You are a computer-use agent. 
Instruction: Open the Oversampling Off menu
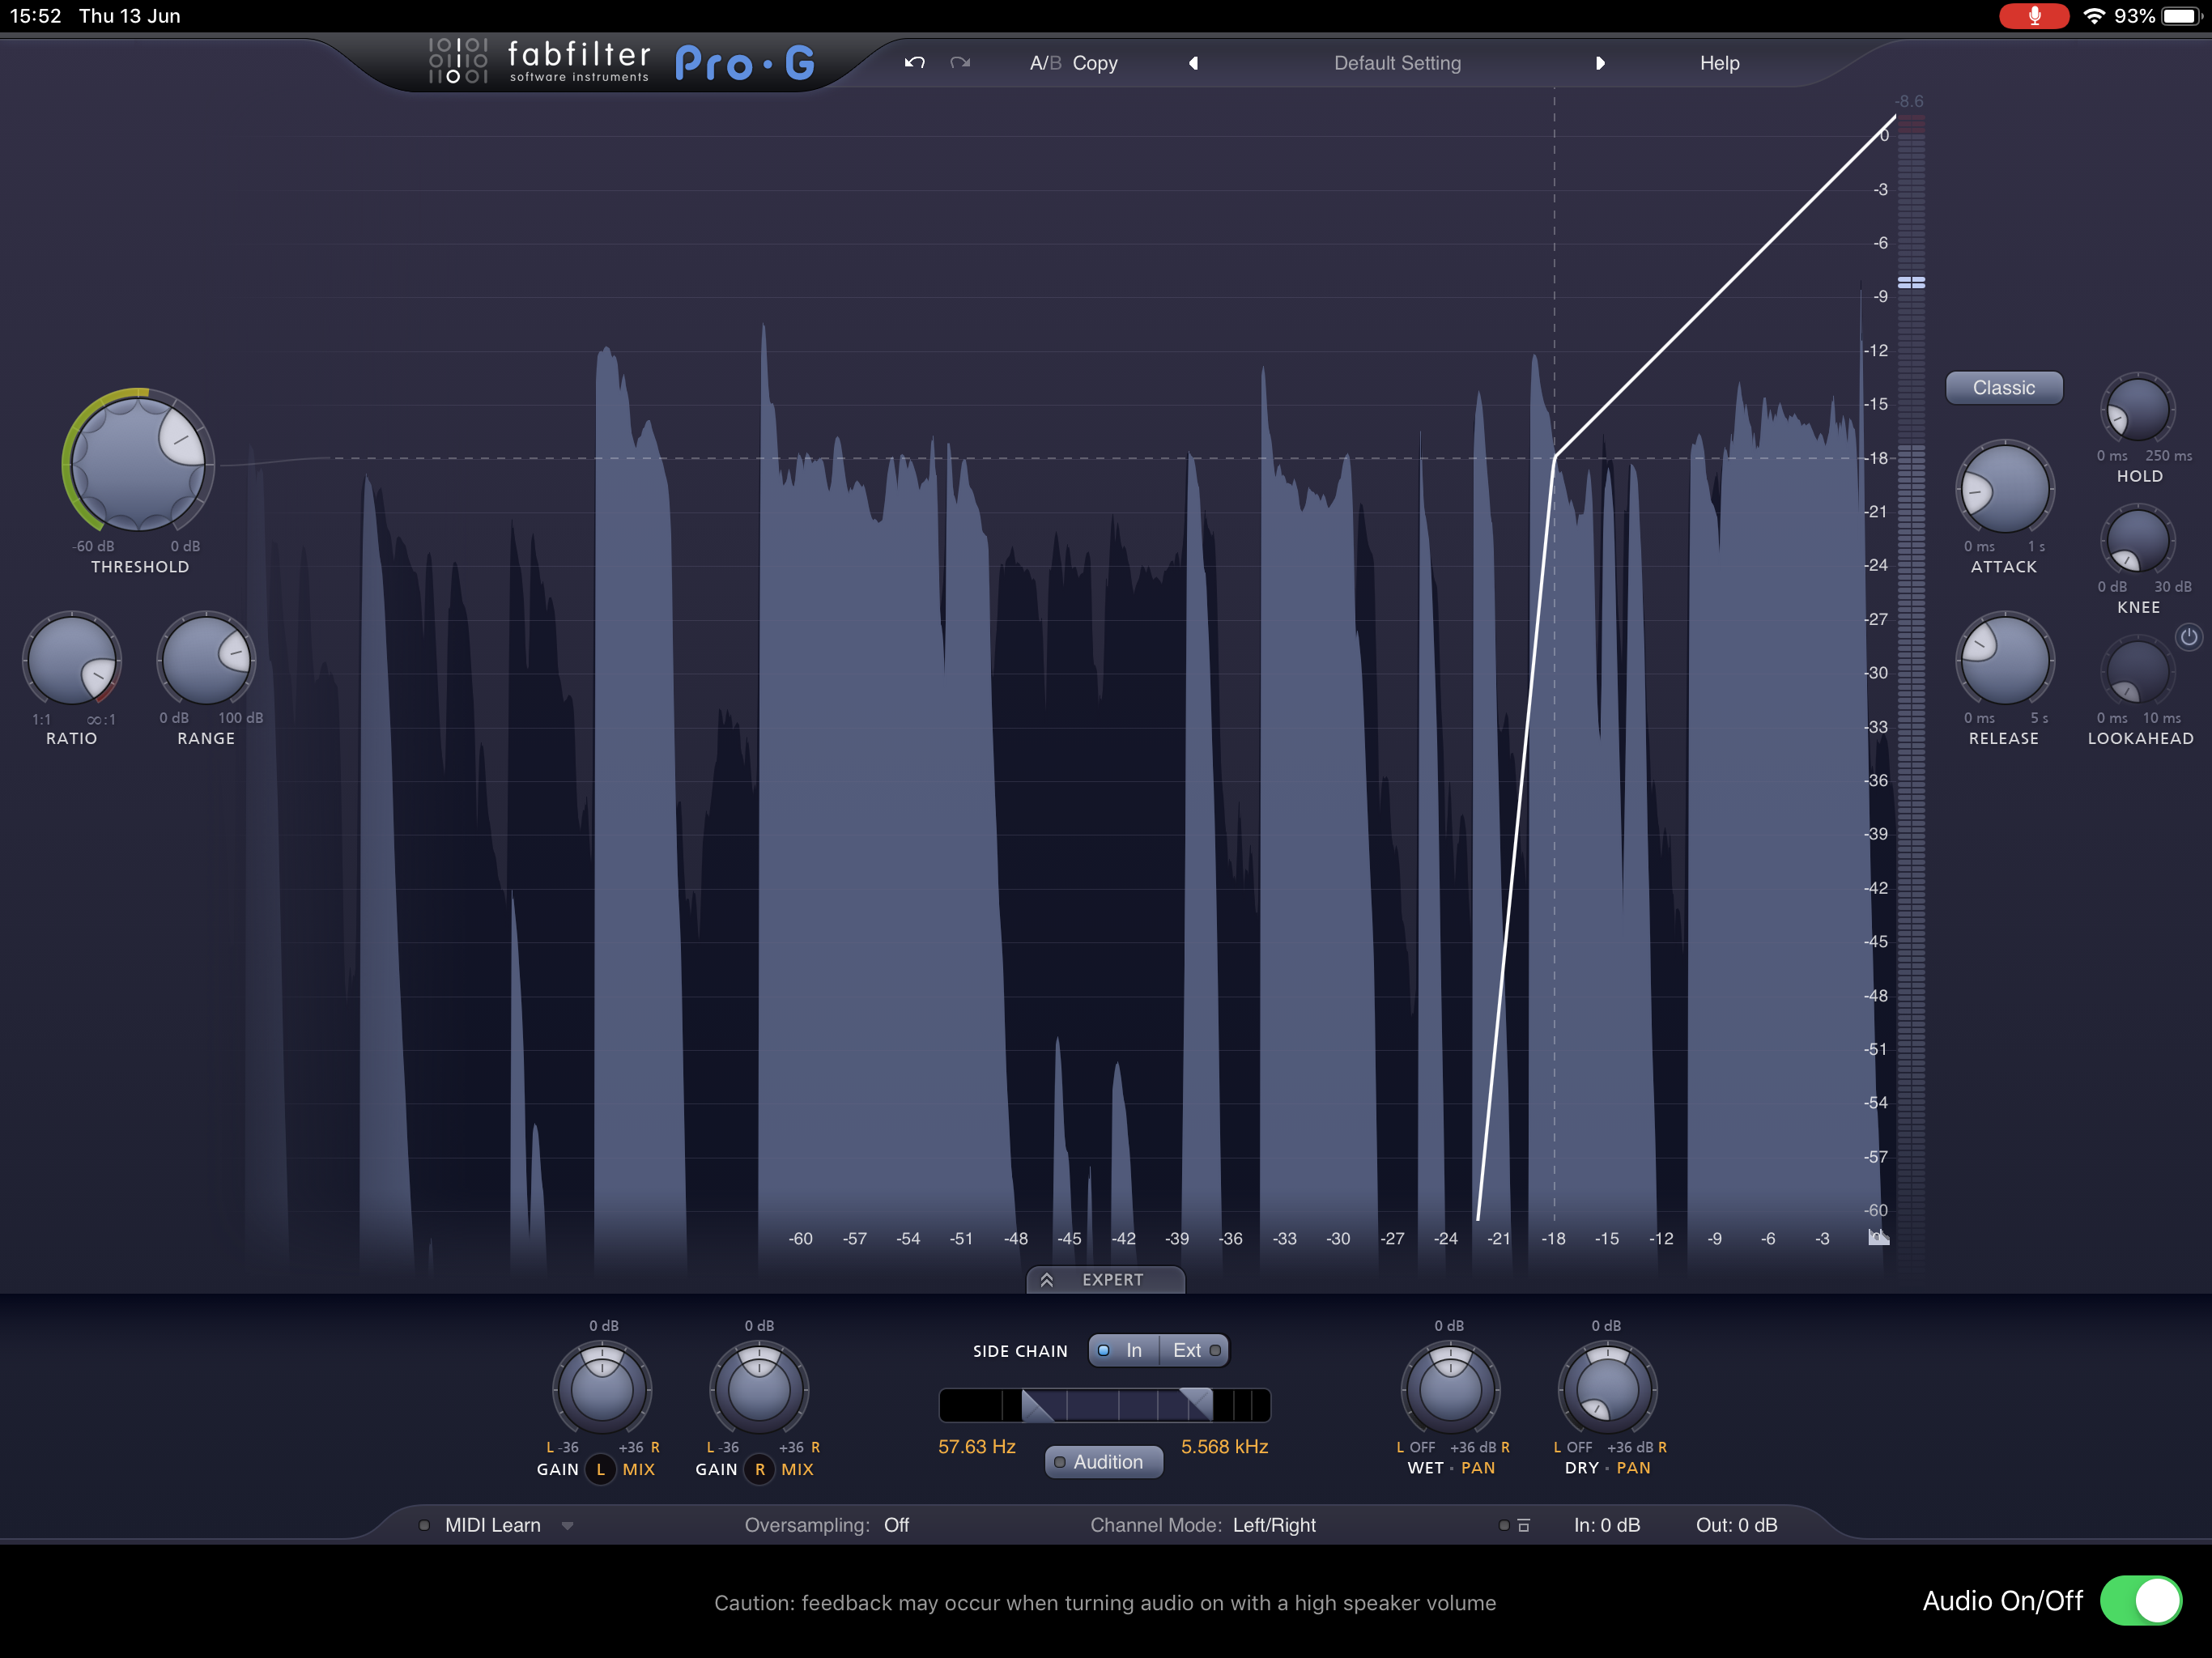(x=896, y=1525)
